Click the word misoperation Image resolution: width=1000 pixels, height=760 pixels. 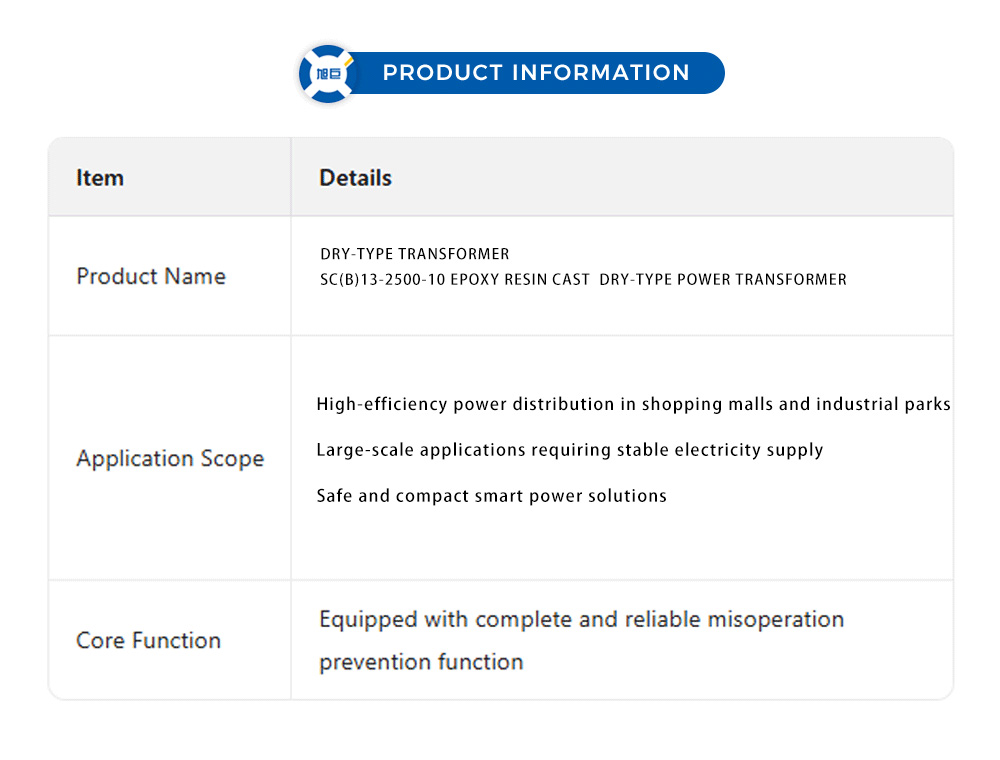pos(775,620)
